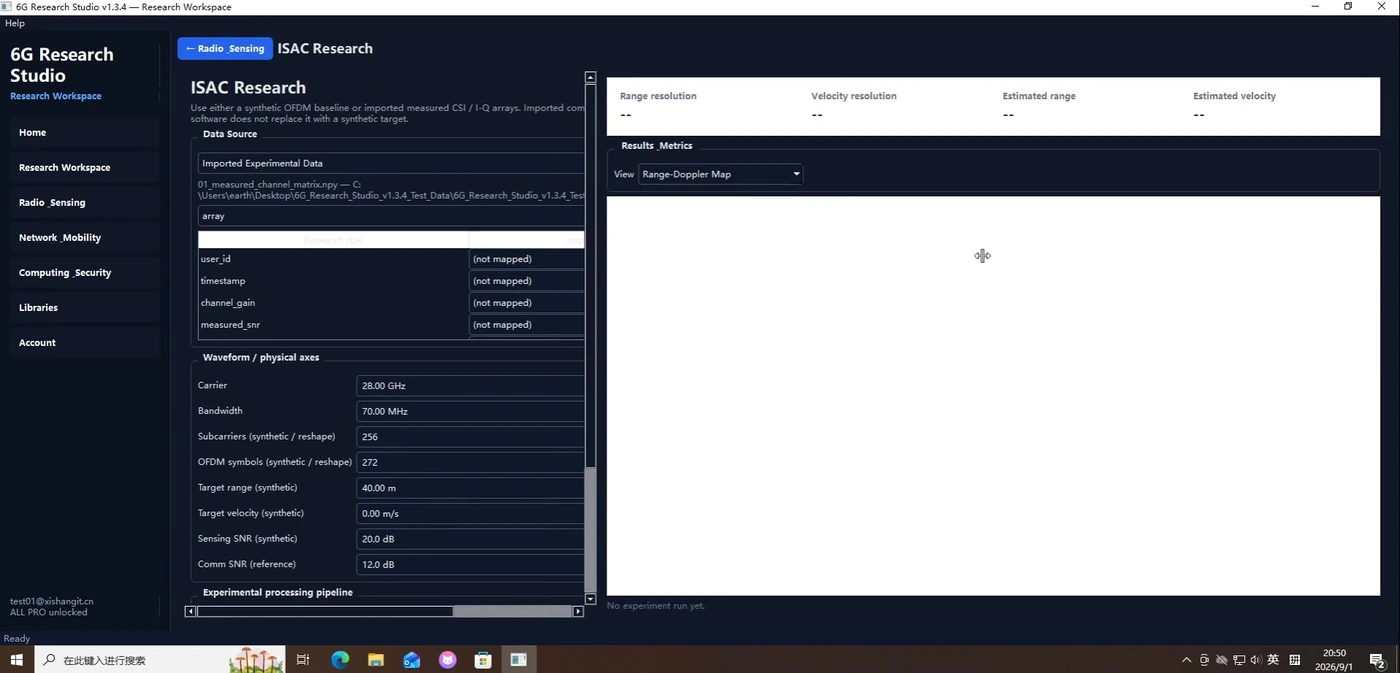Image resolution: width=1400 pixels, height=673 pixels.
Task: Click the Comm SNR reference field
Action: tap(470, 564)
